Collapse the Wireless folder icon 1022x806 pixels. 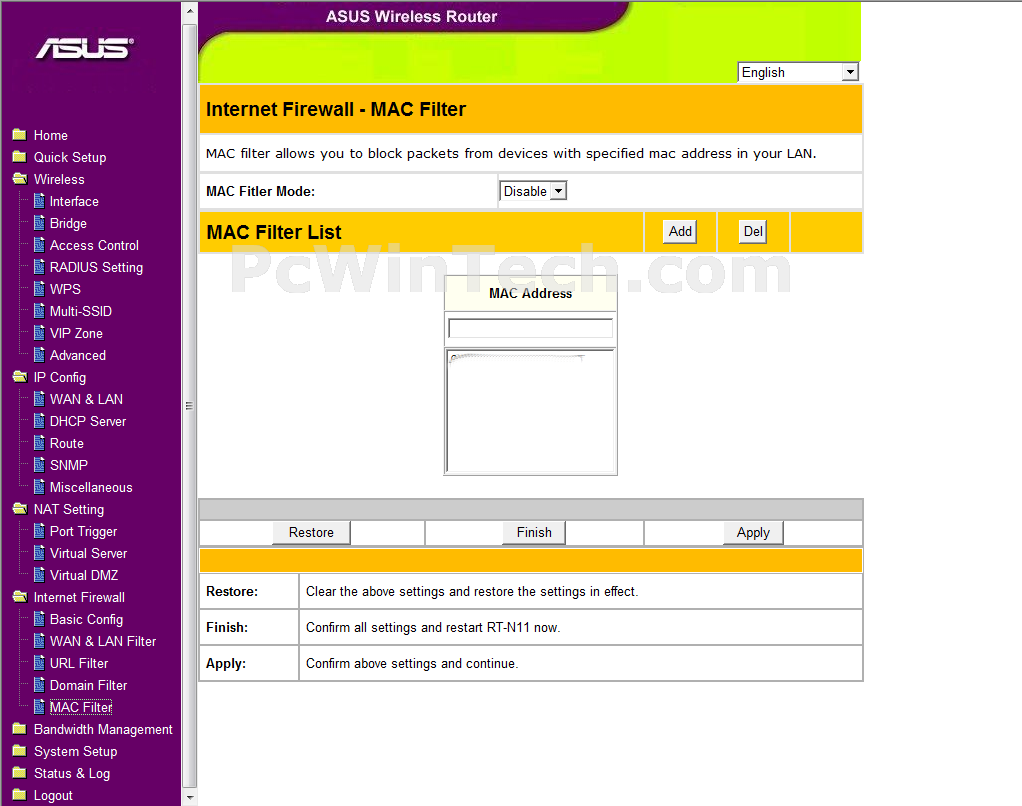(20, 179)
